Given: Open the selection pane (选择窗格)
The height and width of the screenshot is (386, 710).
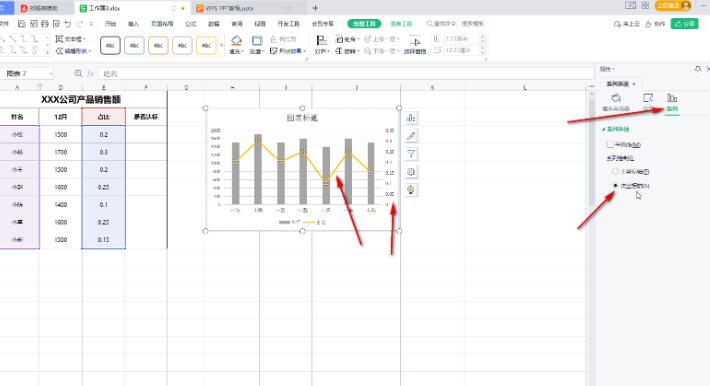Looking at the screenshot, I should click(x=415, y=45).
